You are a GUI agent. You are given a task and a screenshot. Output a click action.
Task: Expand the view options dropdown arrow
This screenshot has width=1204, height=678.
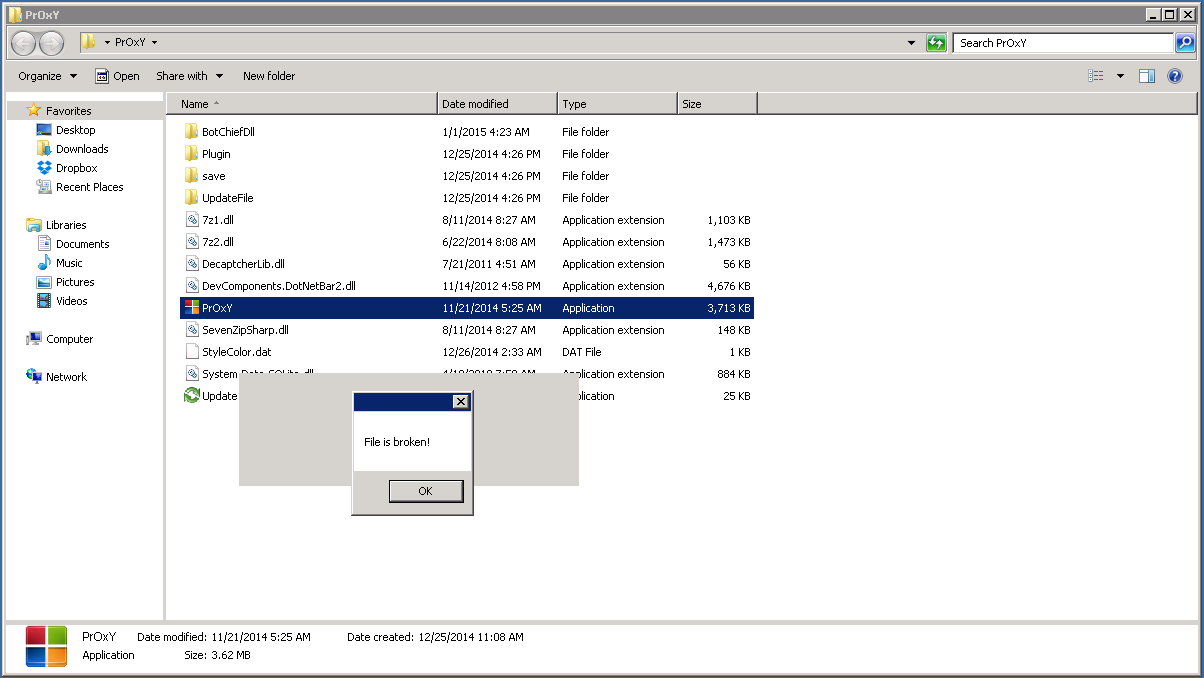1120,76
